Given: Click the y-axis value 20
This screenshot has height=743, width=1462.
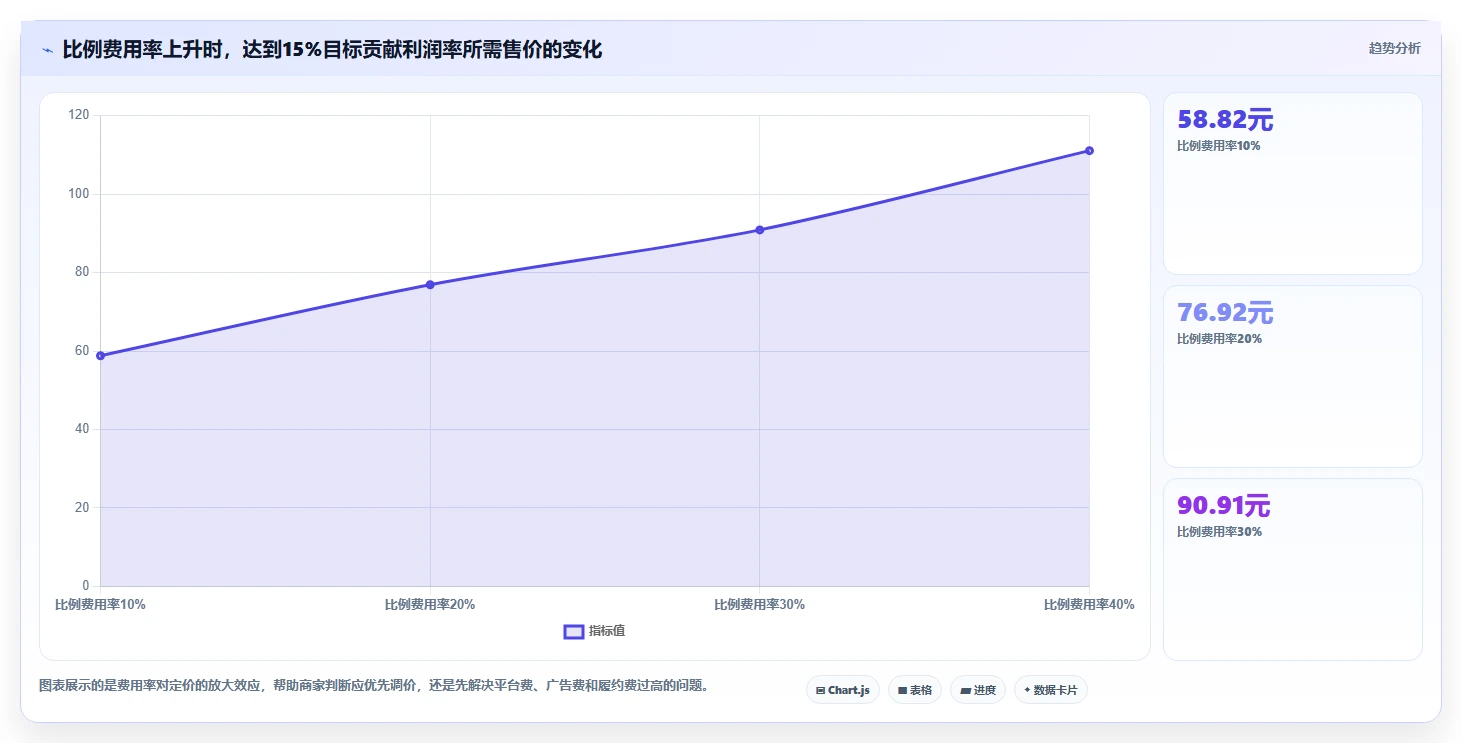Looking at the screenshot, I should click(82, 508).
